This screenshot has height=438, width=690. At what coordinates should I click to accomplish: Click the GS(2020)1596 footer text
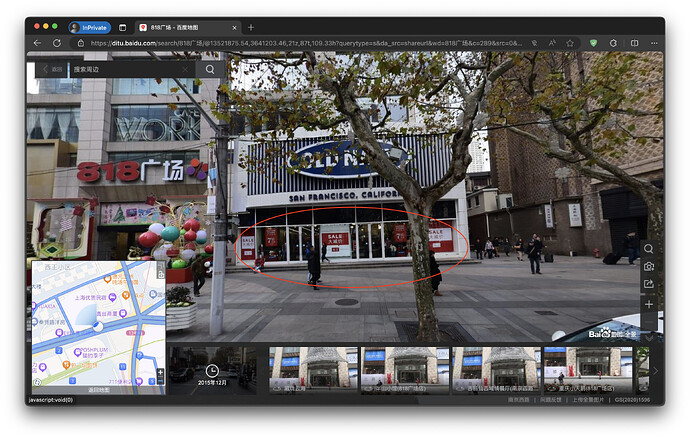[x=632, y=400]
